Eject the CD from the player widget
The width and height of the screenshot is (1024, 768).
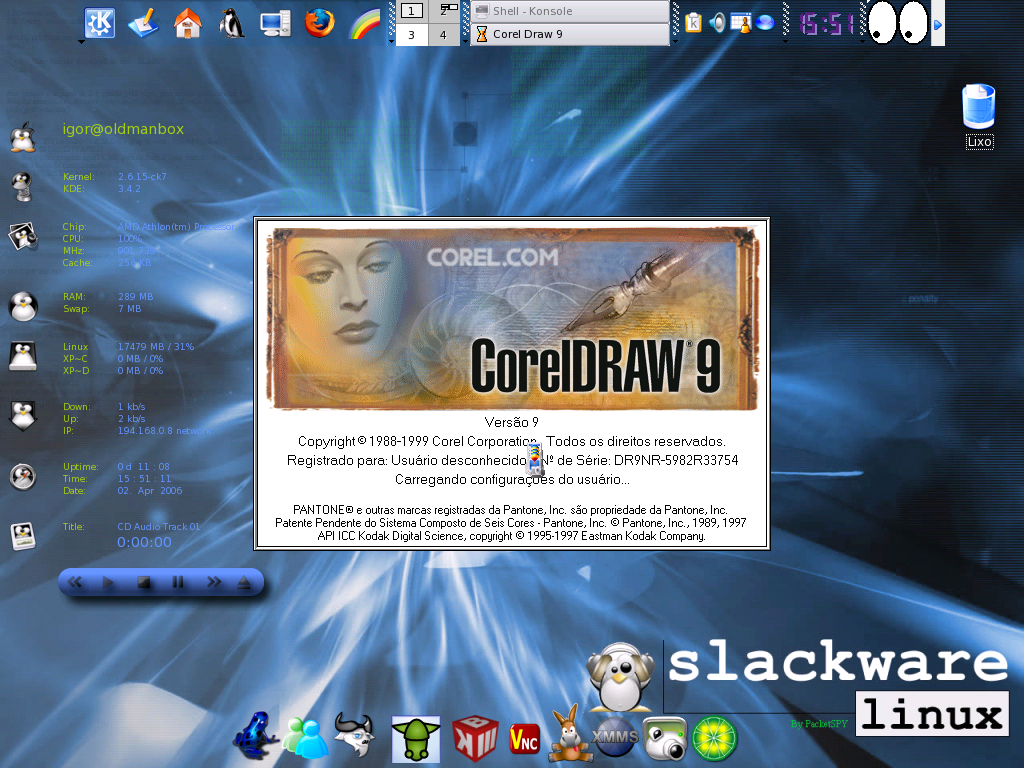[244, 582]
